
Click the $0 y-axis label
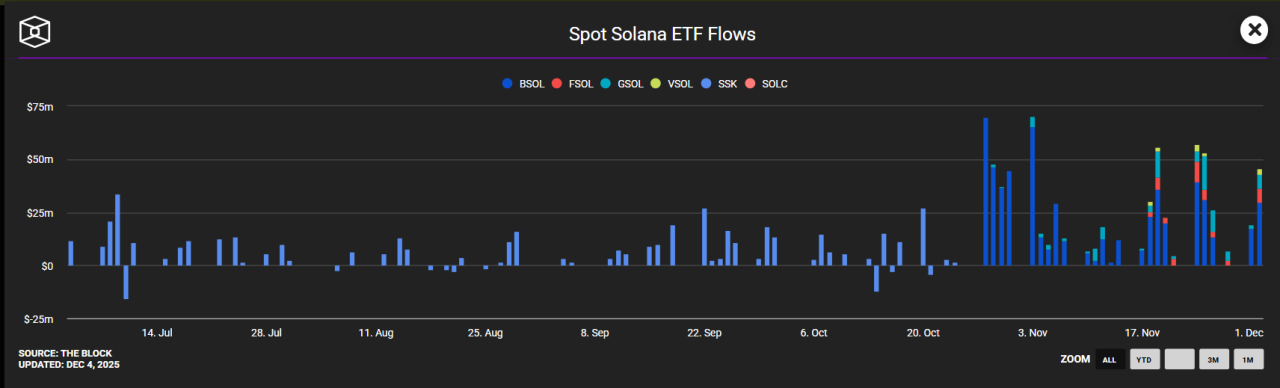(x=47, y=266)
